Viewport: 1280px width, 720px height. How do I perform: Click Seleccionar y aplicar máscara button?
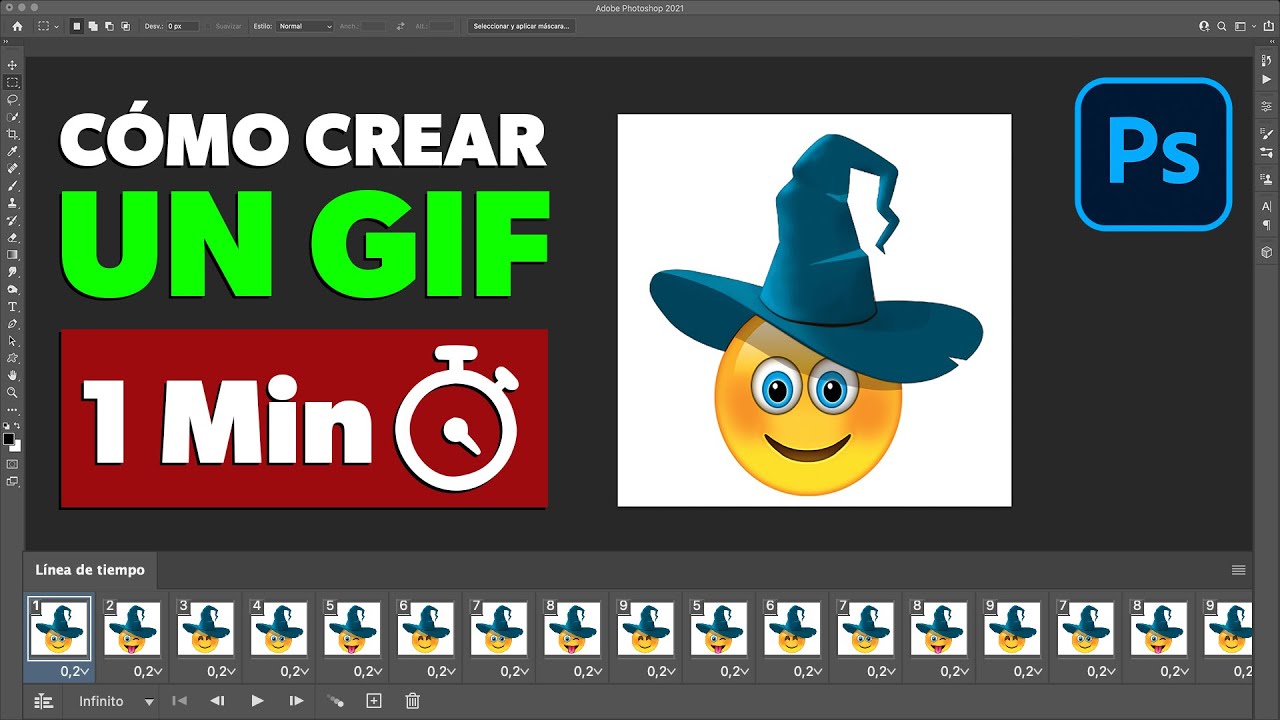coord(521,26)
